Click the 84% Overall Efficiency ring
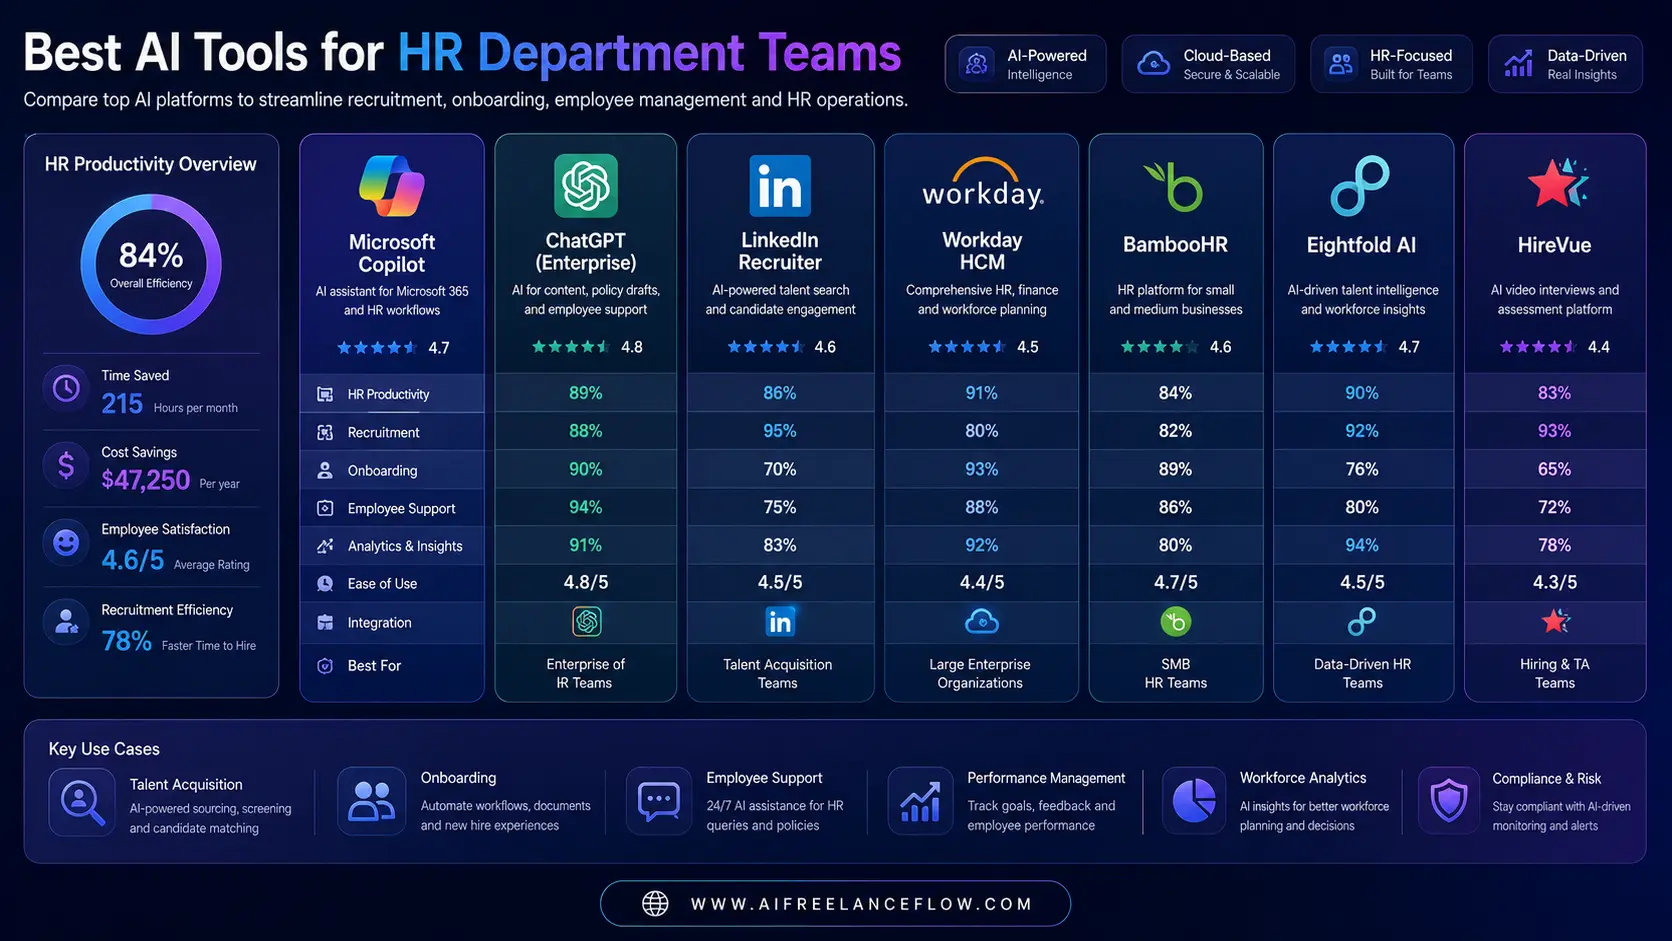This screenshot has width=1672, height=941. 151,264
